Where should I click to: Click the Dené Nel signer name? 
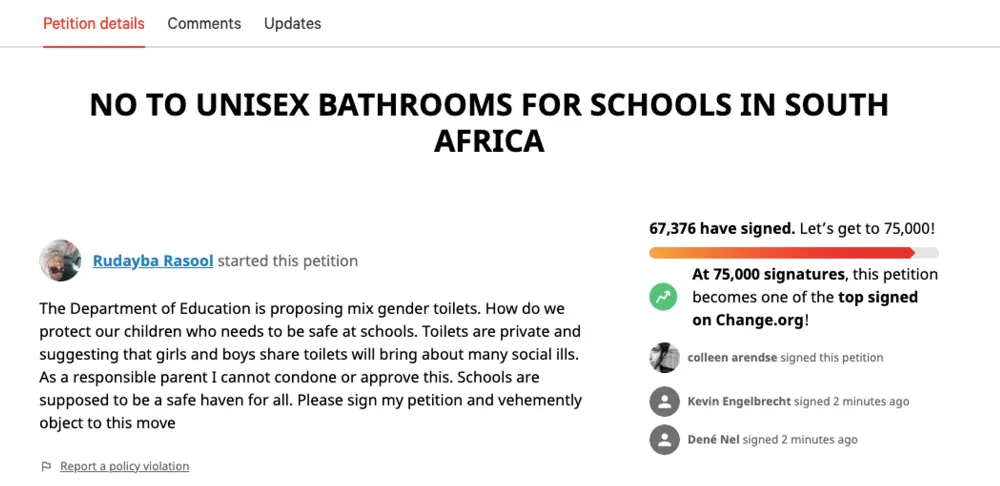pyautogui.click(x=713, y=440)
